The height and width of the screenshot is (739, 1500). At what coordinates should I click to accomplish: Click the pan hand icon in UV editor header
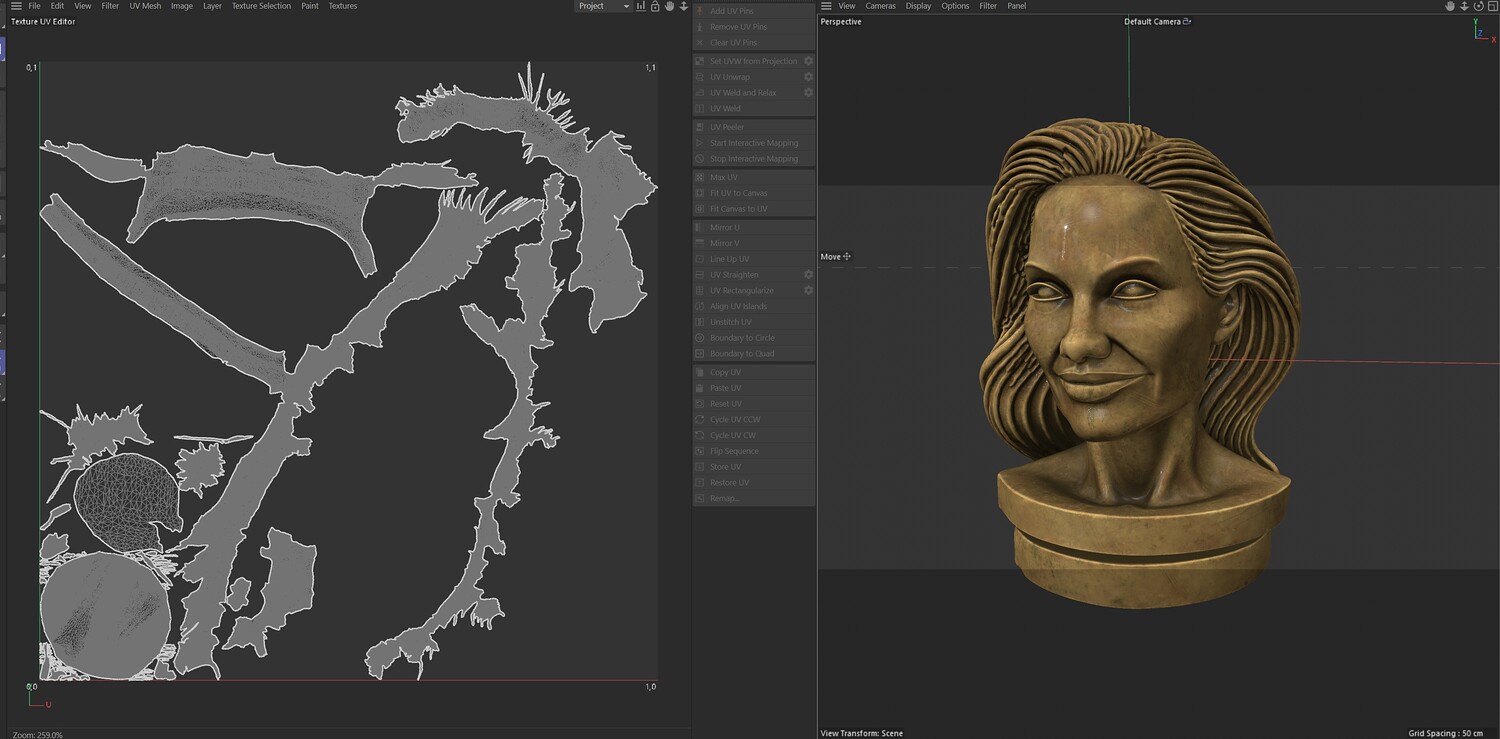(x=669, y=6)
